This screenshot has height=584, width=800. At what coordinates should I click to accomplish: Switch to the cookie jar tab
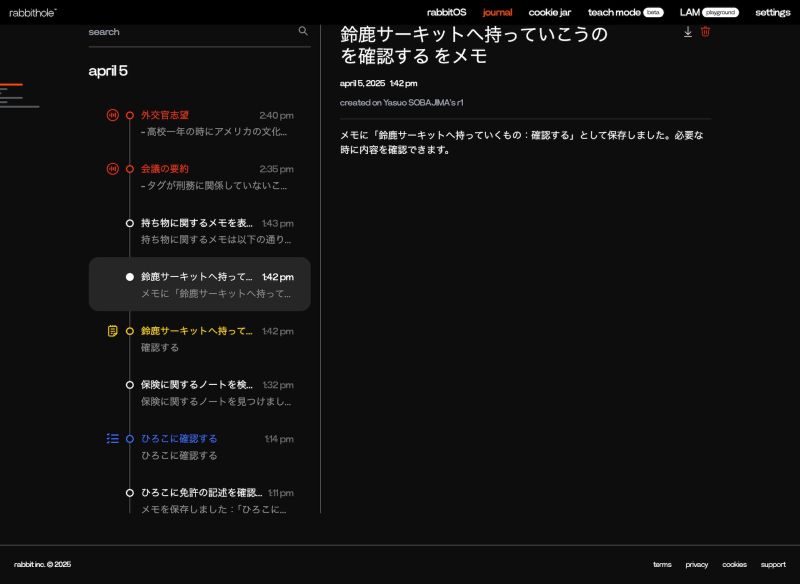click(x=549, y=12)
